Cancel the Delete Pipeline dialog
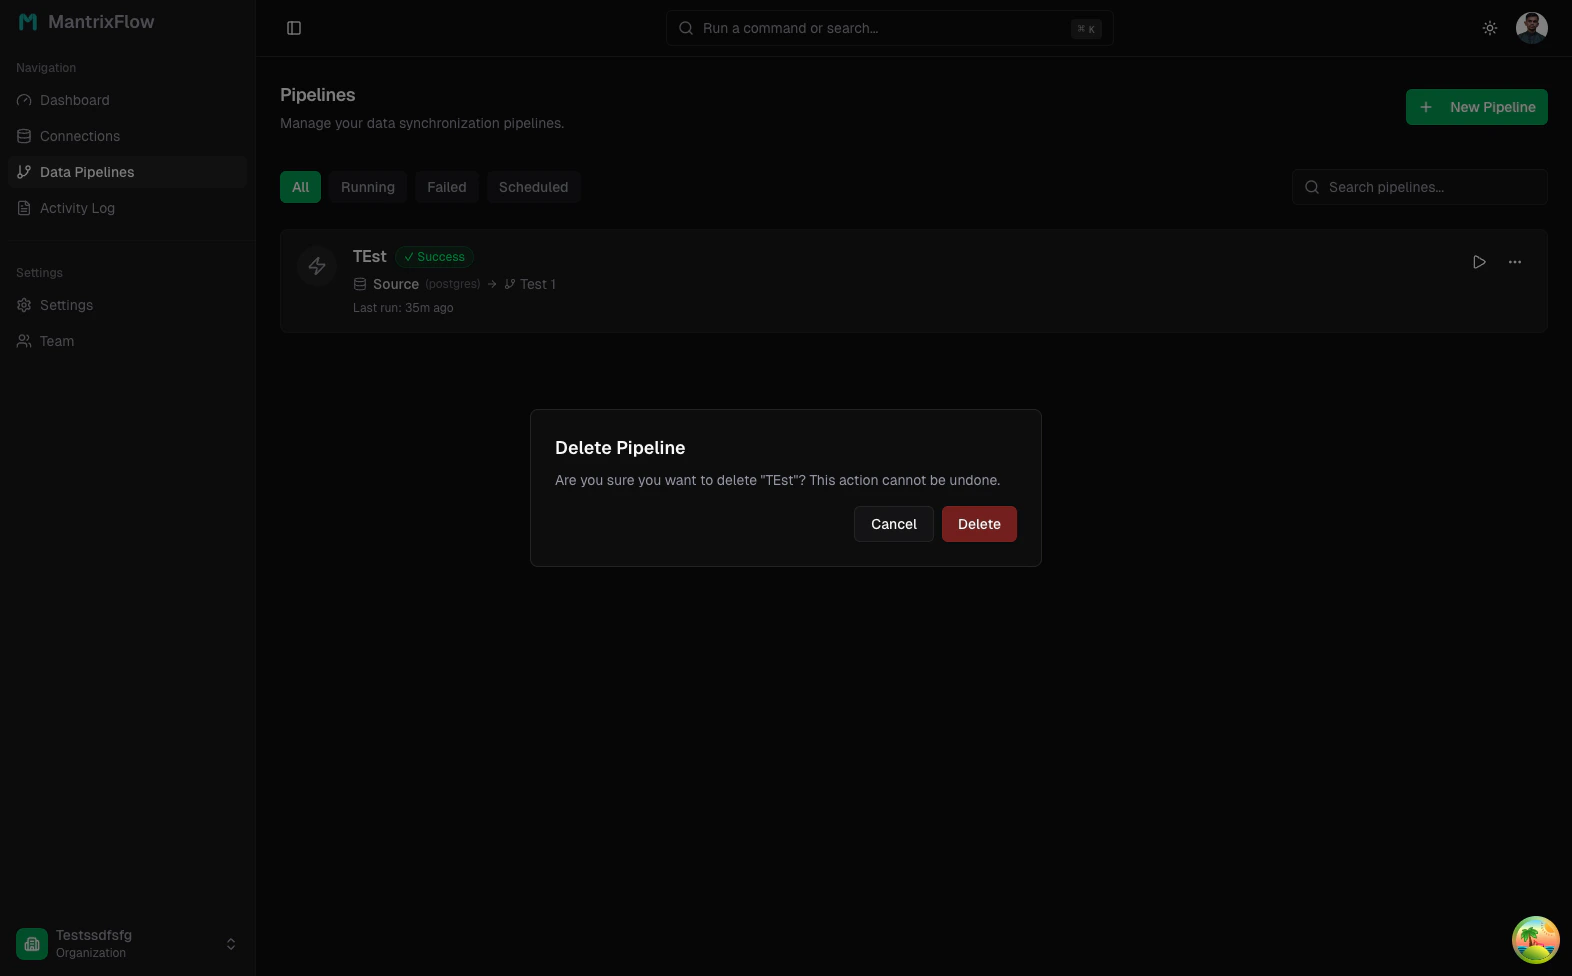The width and height of the screenshot is (1572, 976). [894, 524]
